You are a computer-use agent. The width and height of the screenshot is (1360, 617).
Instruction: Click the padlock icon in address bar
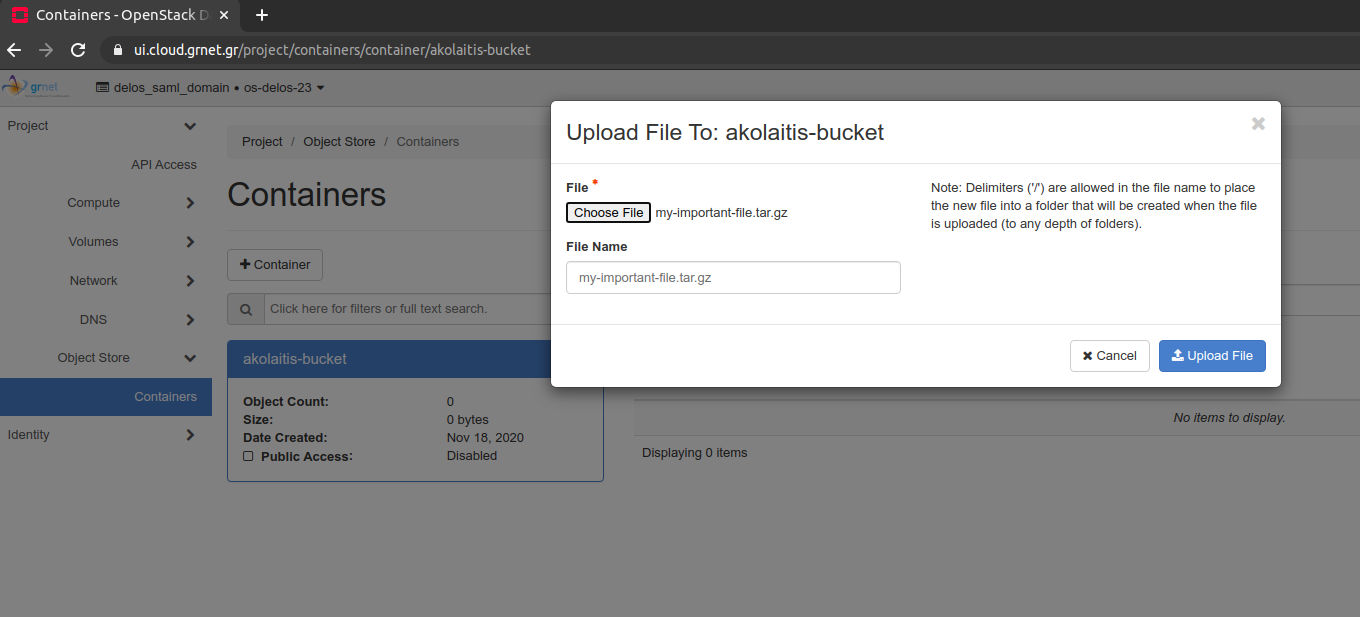click(x=117, y=50)
